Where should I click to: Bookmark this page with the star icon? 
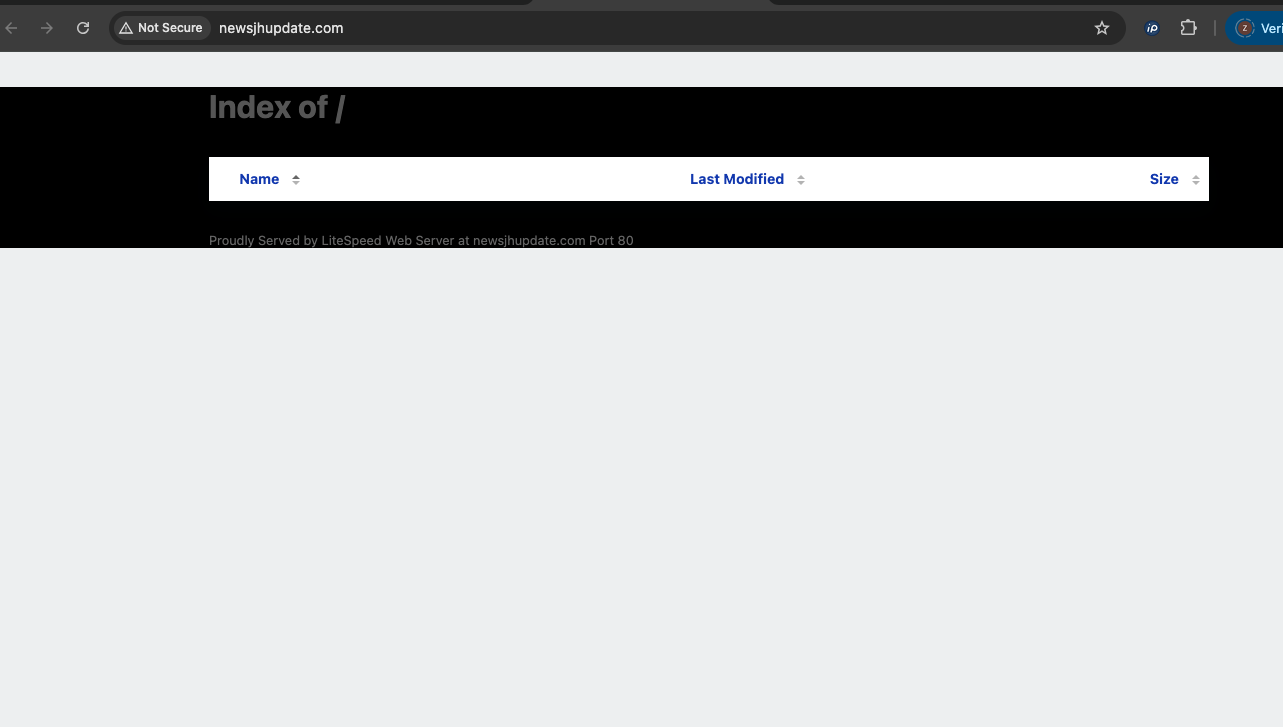click(1102, 28)
